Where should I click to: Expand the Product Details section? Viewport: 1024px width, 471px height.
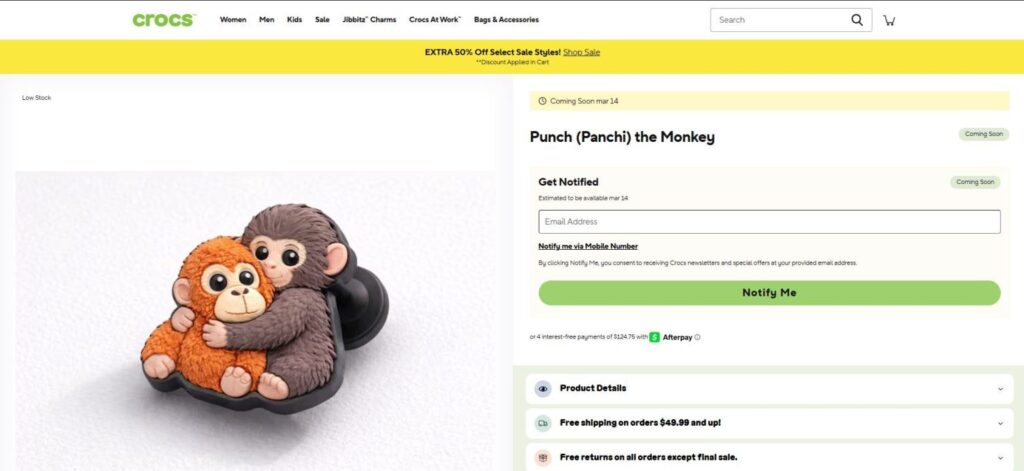click(999, 389)
